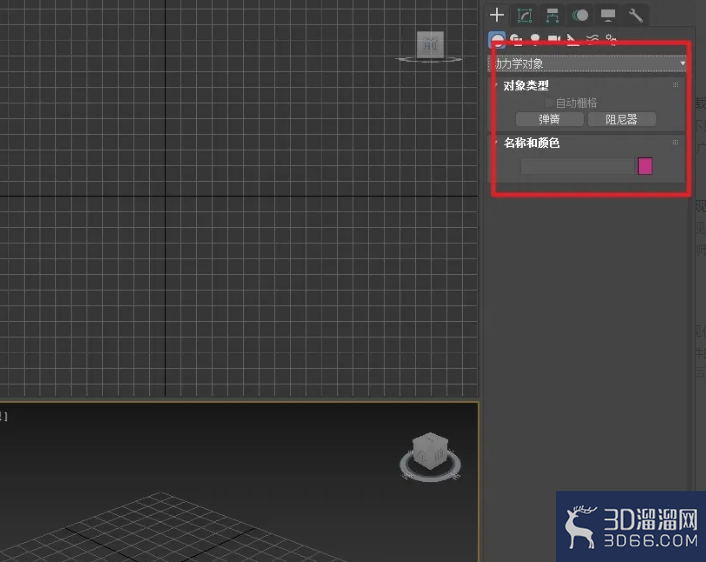Open the Hierarchy panel tab
The image size is (706, 562).
(552, 15)
